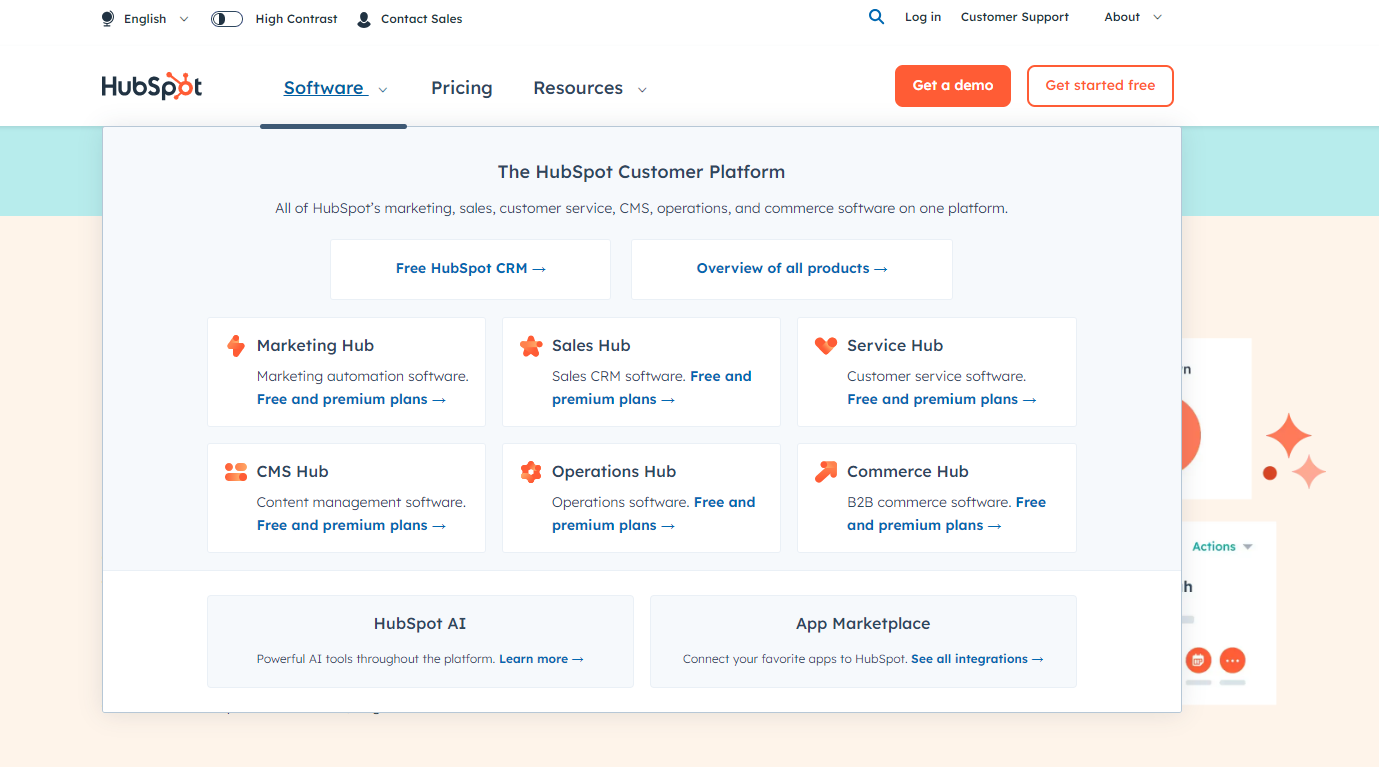
Task: Click See all integrations link
Action: (x=977, y=659)
